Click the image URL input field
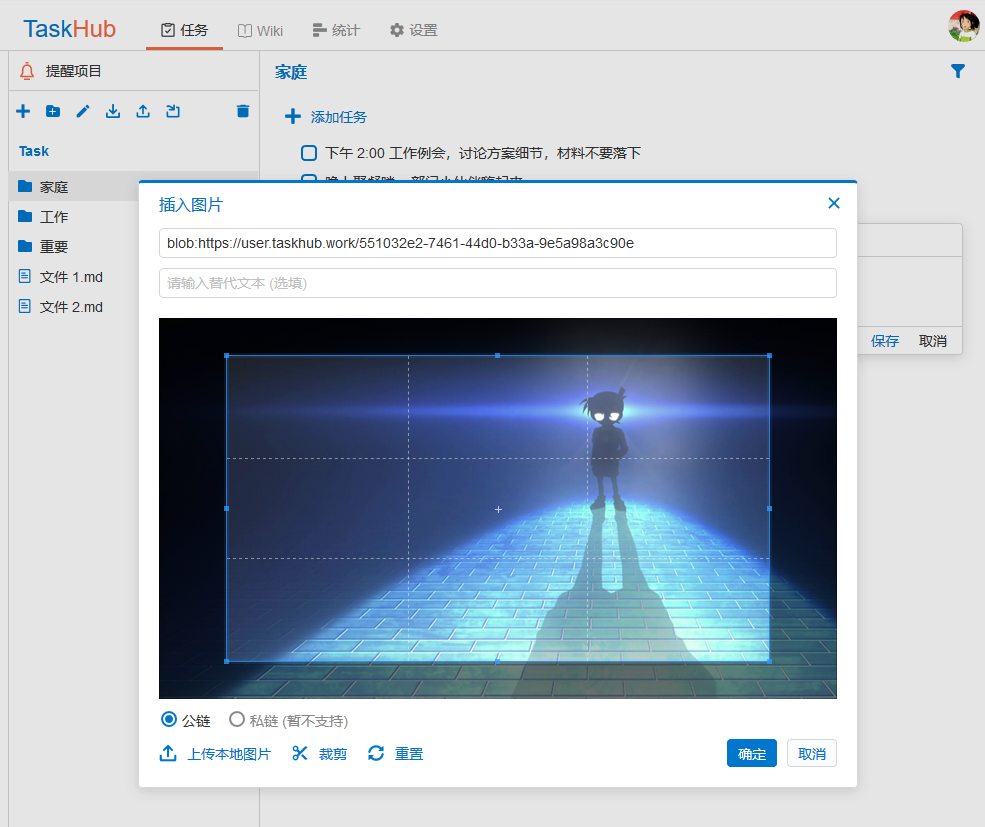This screenshot has width=985, height=827. (498, 243)
